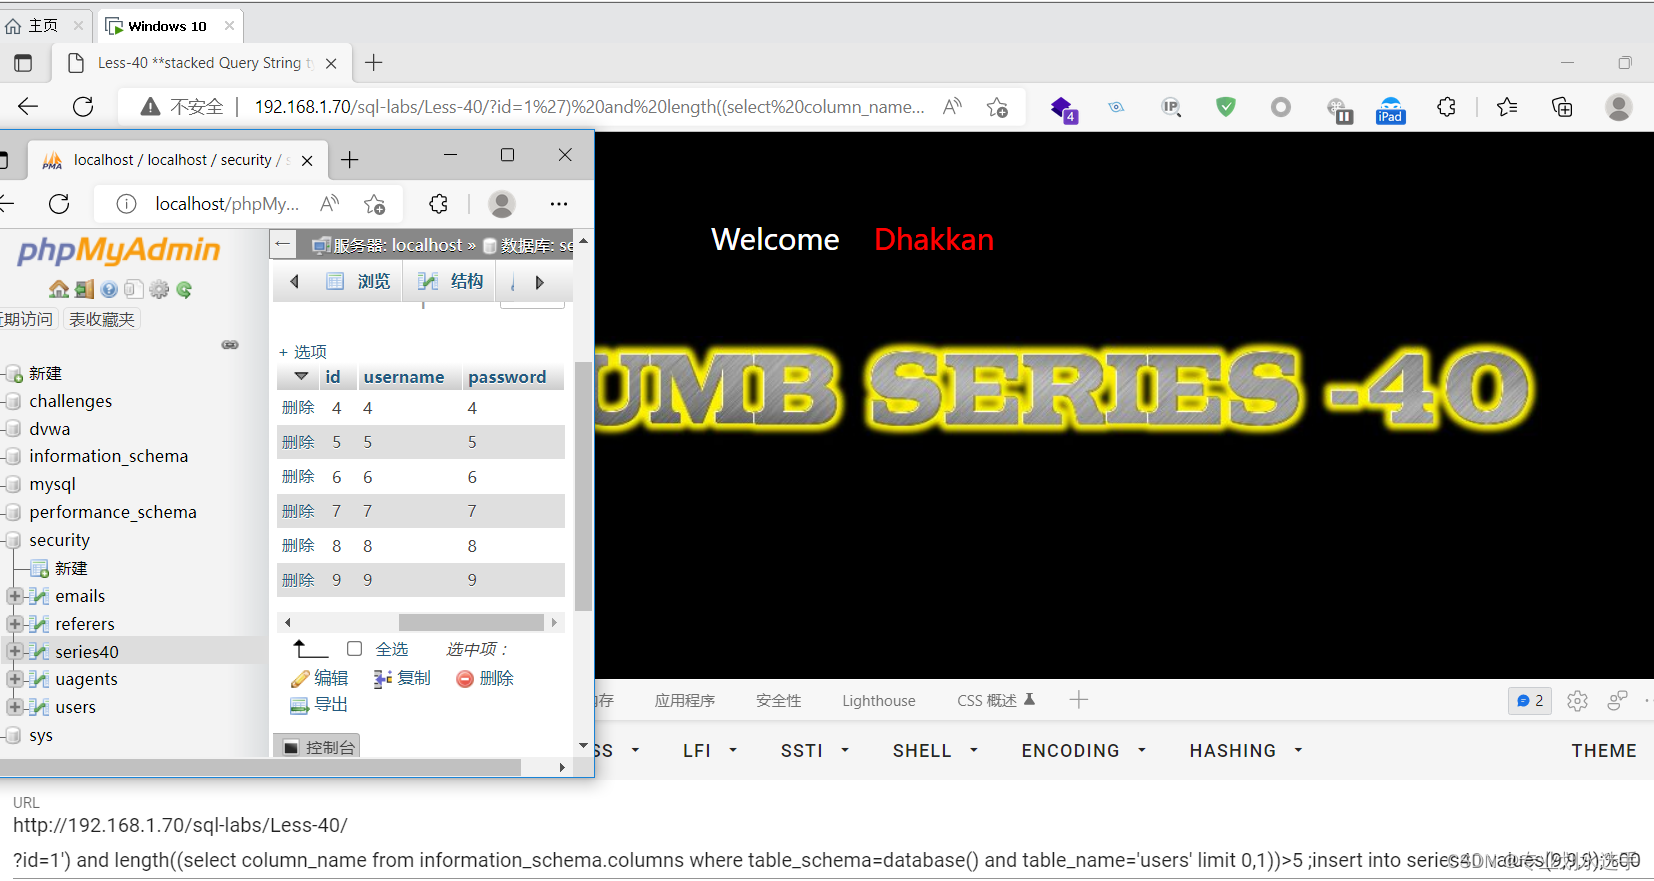This screenshot has height=881, width=1654.
Task: Open the iPad extension icon in the toolbar
Action: coord(1390,109)
